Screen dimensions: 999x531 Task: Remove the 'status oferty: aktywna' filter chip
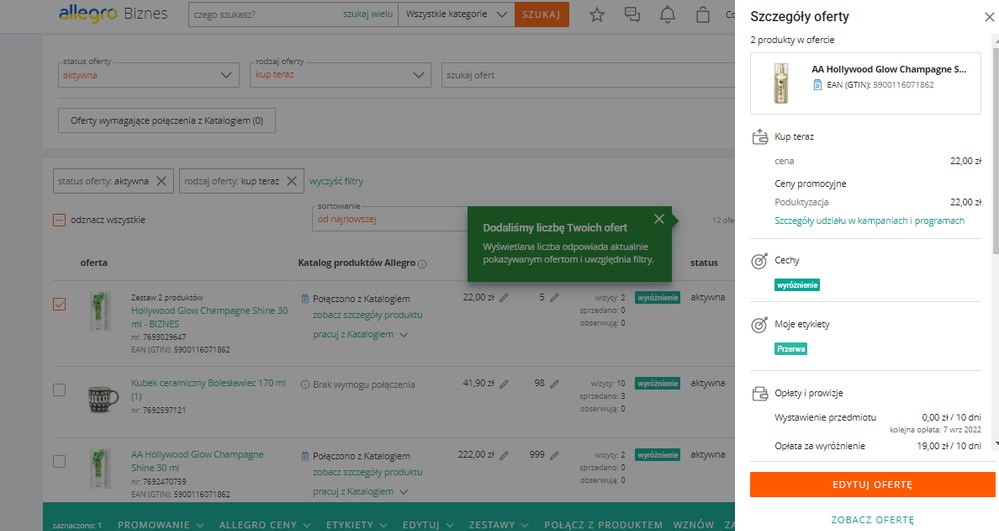161,181
